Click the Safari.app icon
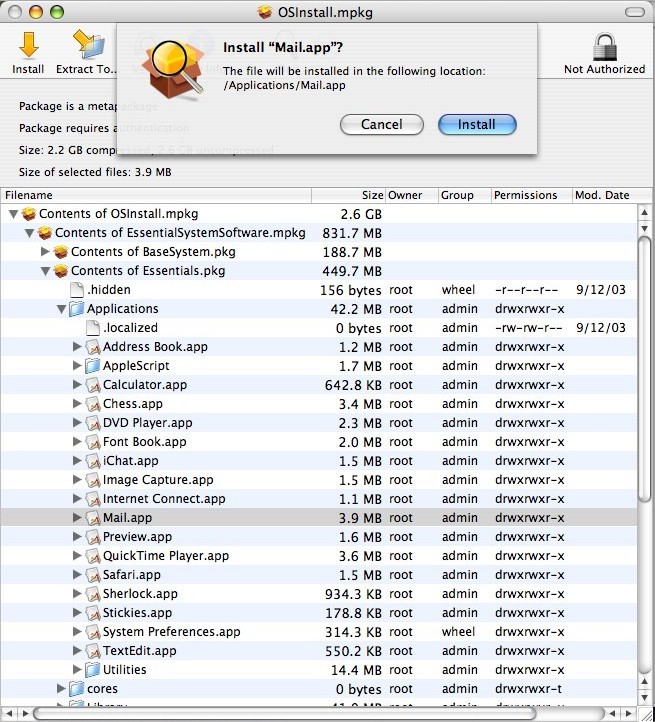The width and height of the screenshot is (655, 722). click(93, 575)
